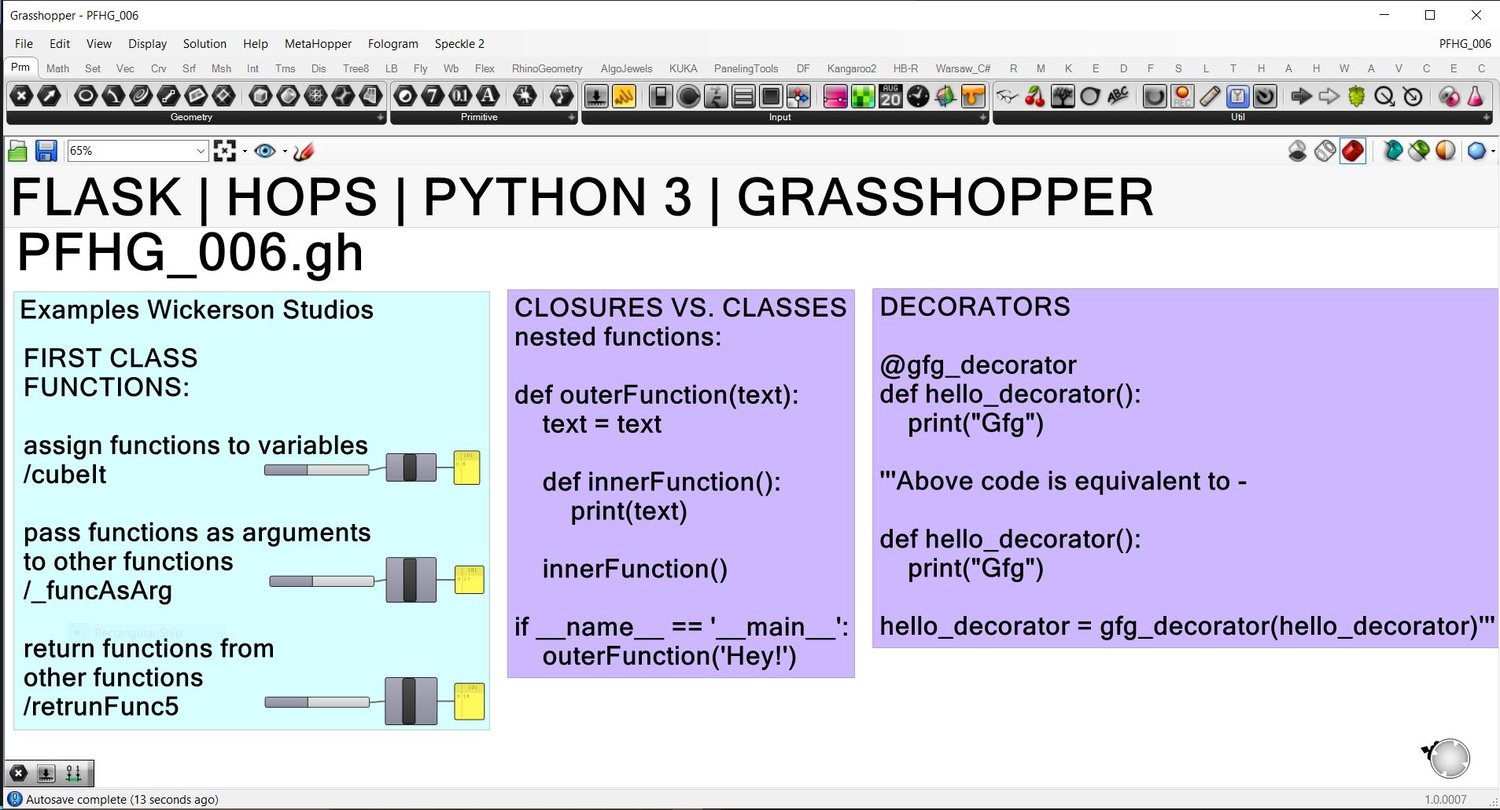Open arrow beside Zoom Extents icon
Image resolution: width=1500 pixels, height=810 pixels.
(x=245, y=152)
